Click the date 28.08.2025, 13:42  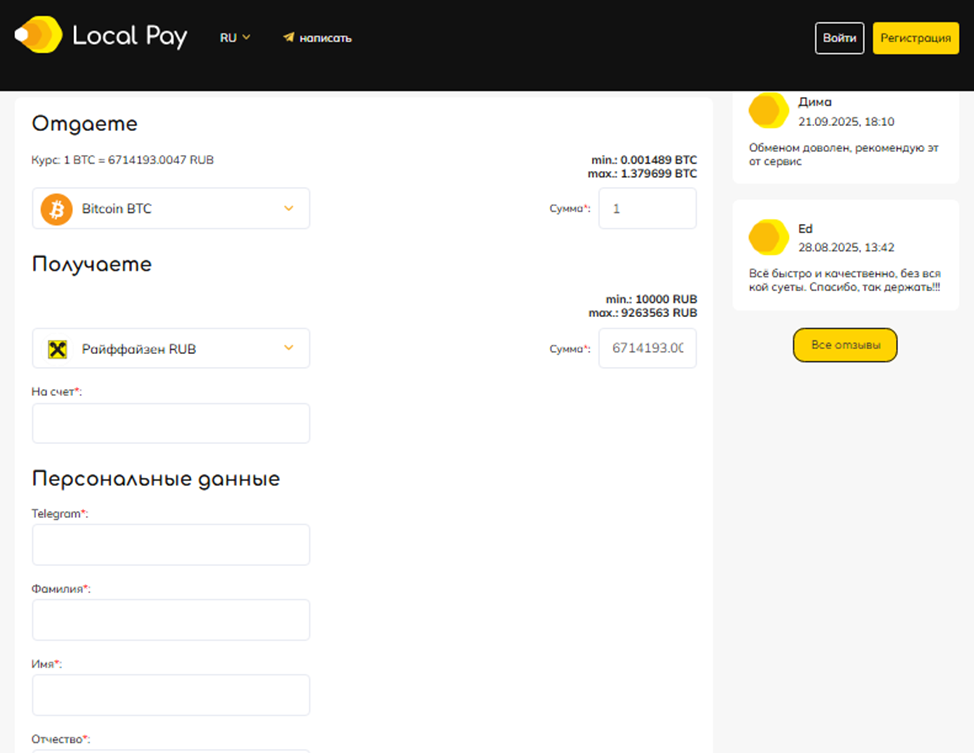click(846, 247)
